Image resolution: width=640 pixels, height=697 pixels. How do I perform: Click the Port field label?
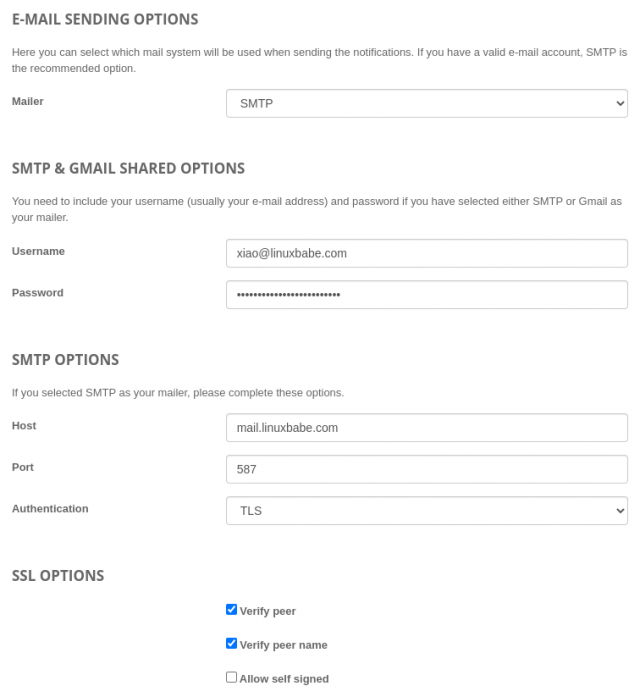(23, 467)
